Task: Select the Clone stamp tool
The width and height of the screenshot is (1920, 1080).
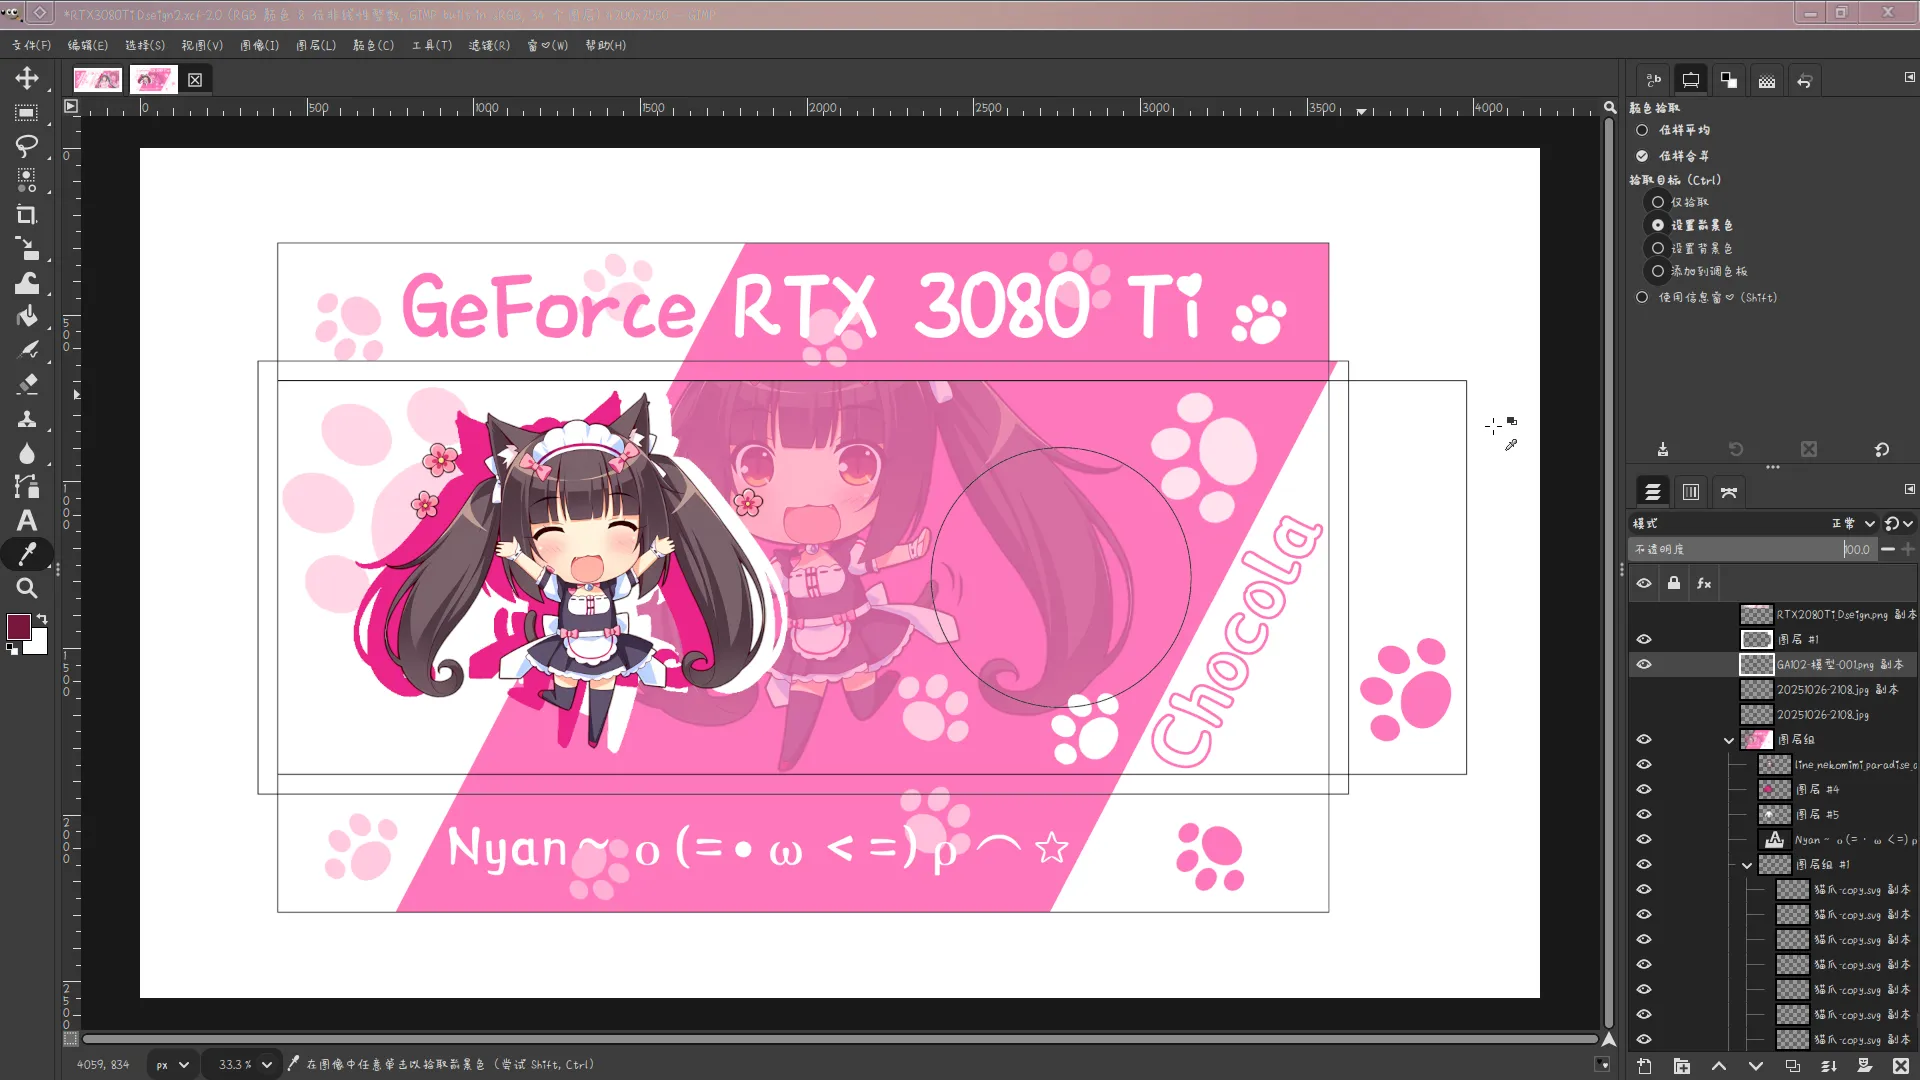Action: coord(27,419)
